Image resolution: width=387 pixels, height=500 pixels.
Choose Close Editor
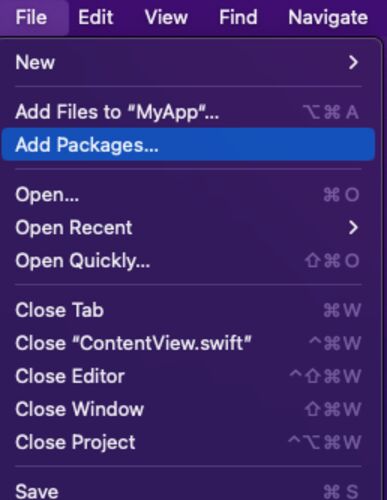[x=188, y=376]
